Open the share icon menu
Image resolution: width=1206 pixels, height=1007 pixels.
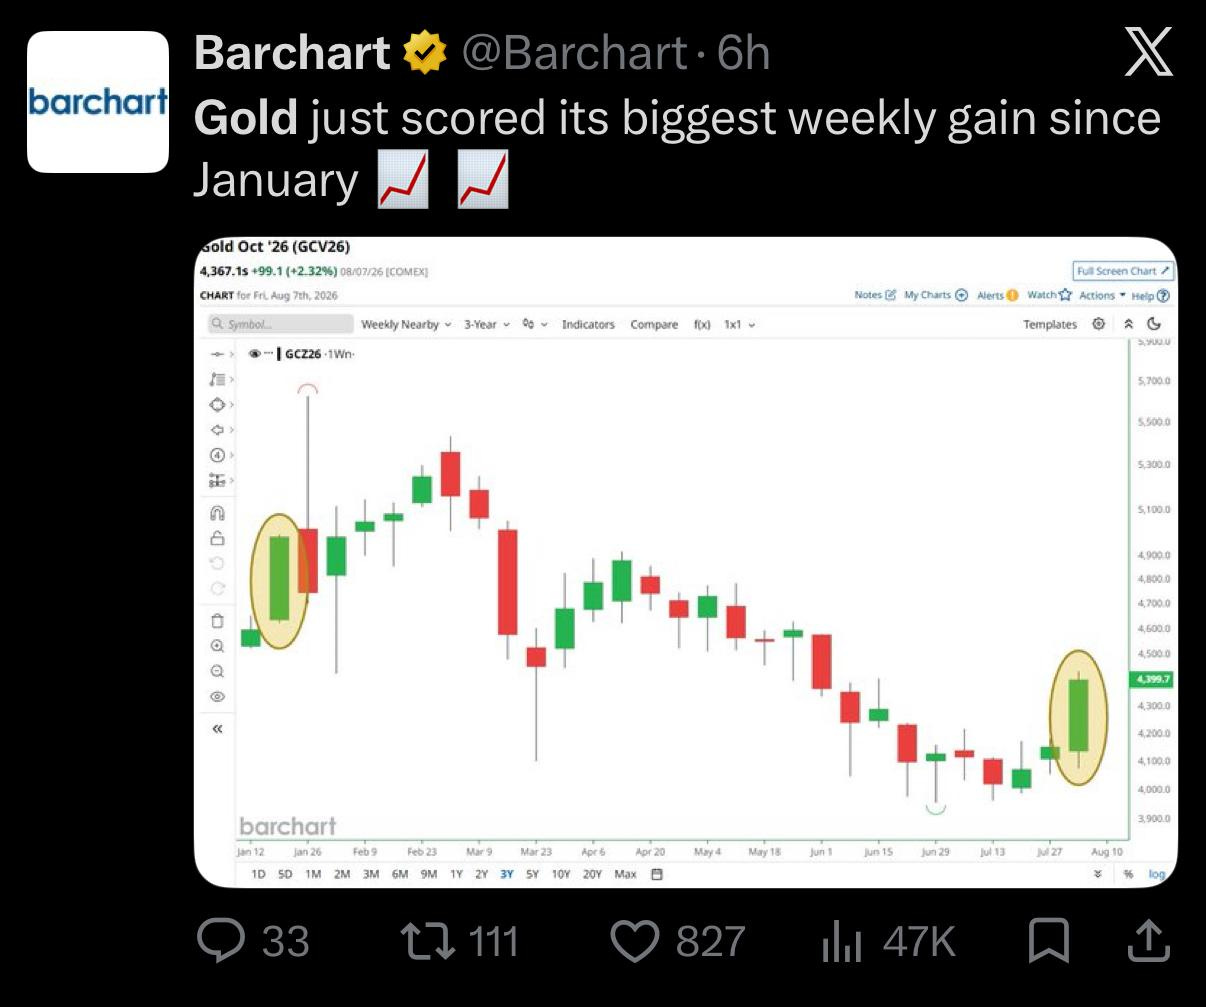pyautogui.click(x=1148, y=941)
